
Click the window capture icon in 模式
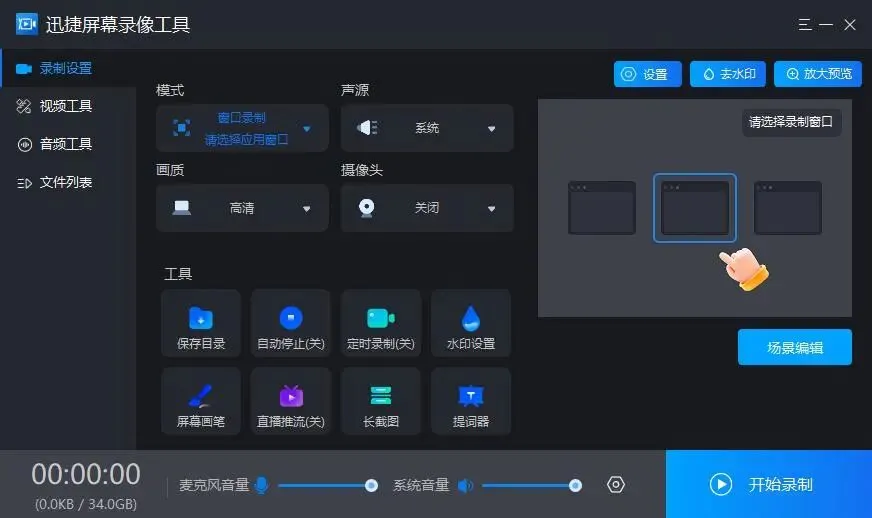181,128
